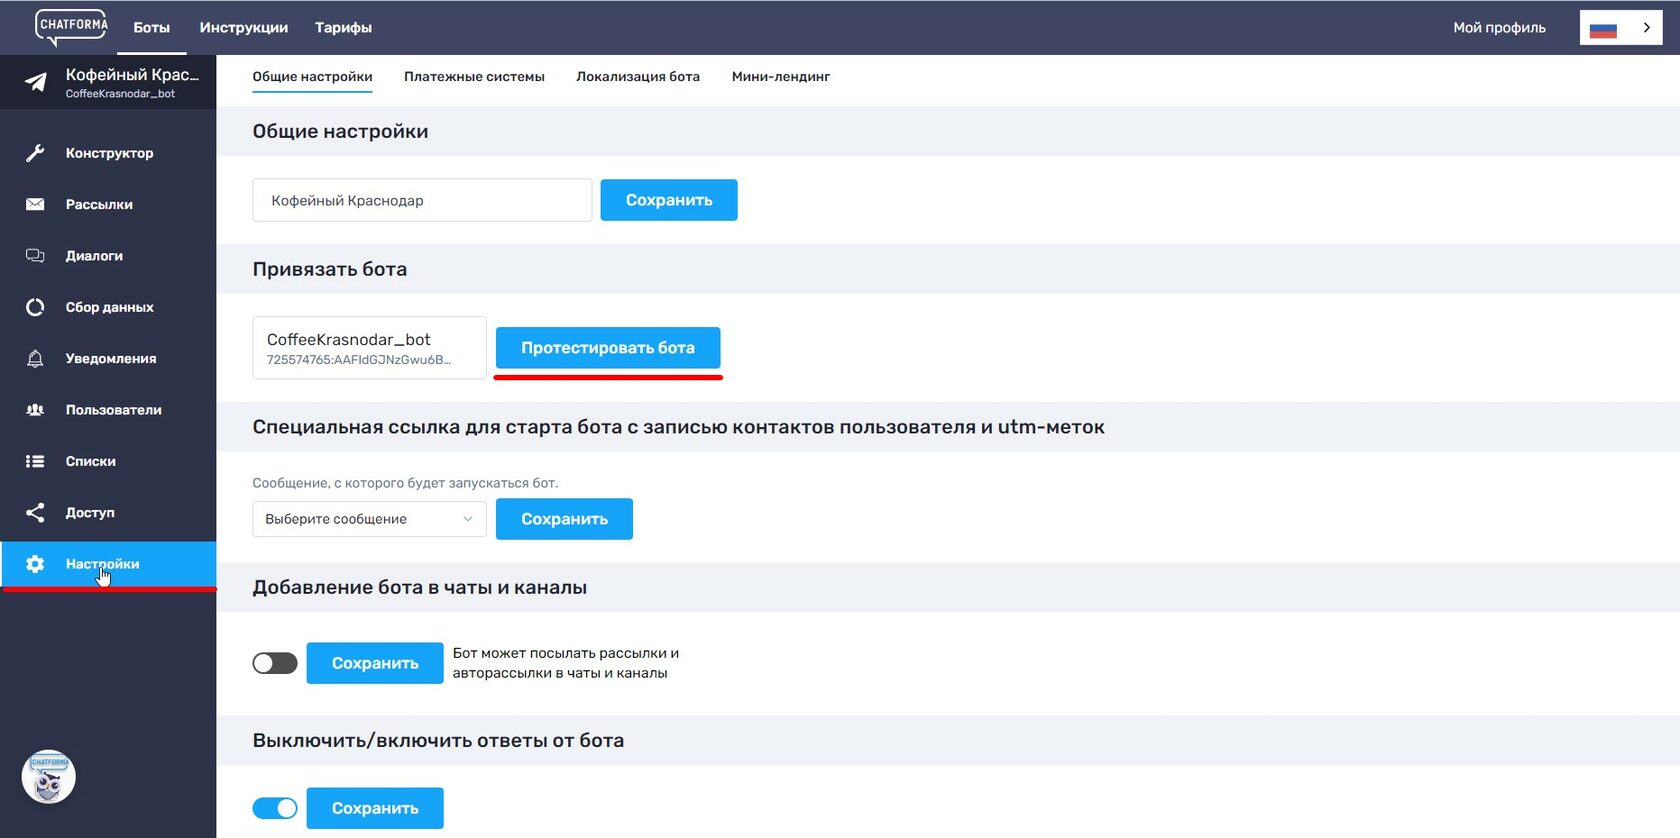1680x838 pixels.
Task: Click the Конструктор wrench icon
Action: pos(35,153)
